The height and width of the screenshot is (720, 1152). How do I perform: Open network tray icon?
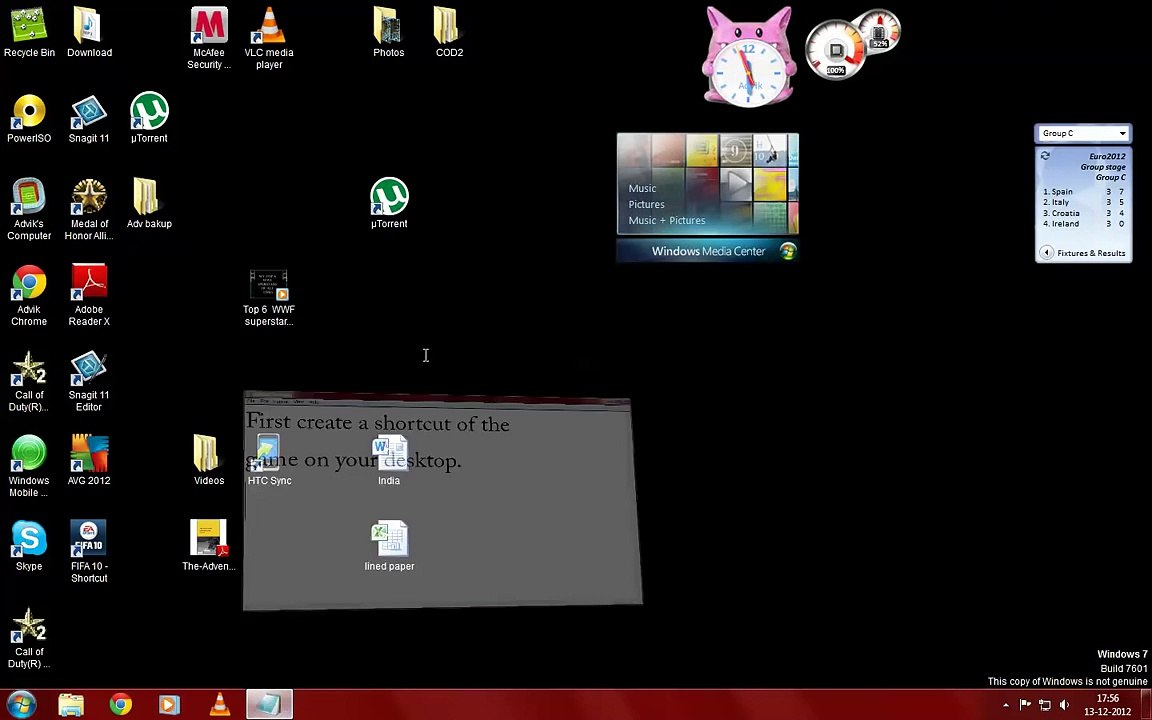coord(1044,705)
